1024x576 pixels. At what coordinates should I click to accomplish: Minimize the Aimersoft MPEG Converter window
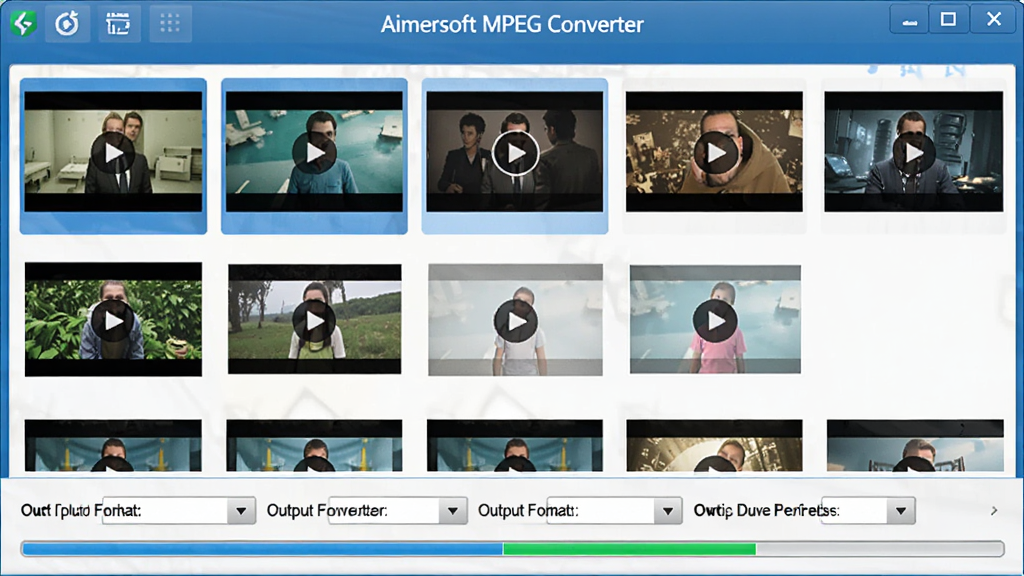(x=910, y=20)
